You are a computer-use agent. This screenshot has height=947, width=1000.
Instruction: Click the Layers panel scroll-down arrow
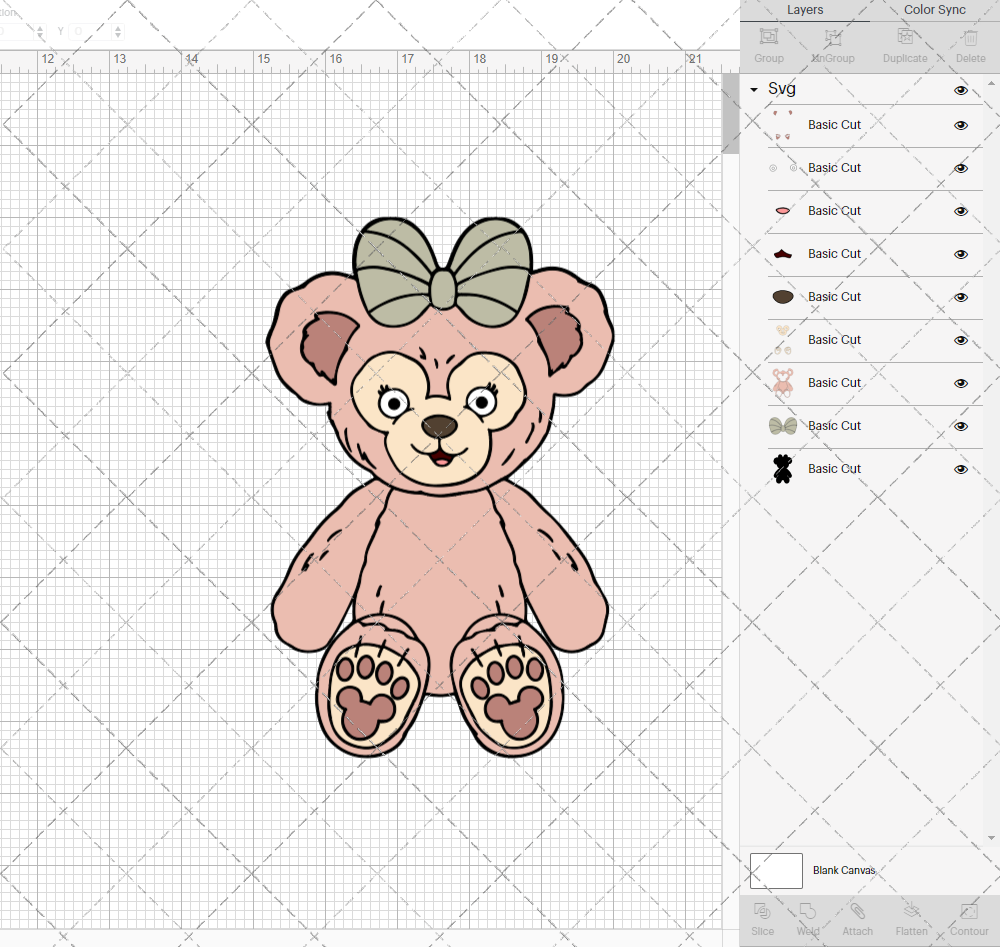[x=991, y=838]
